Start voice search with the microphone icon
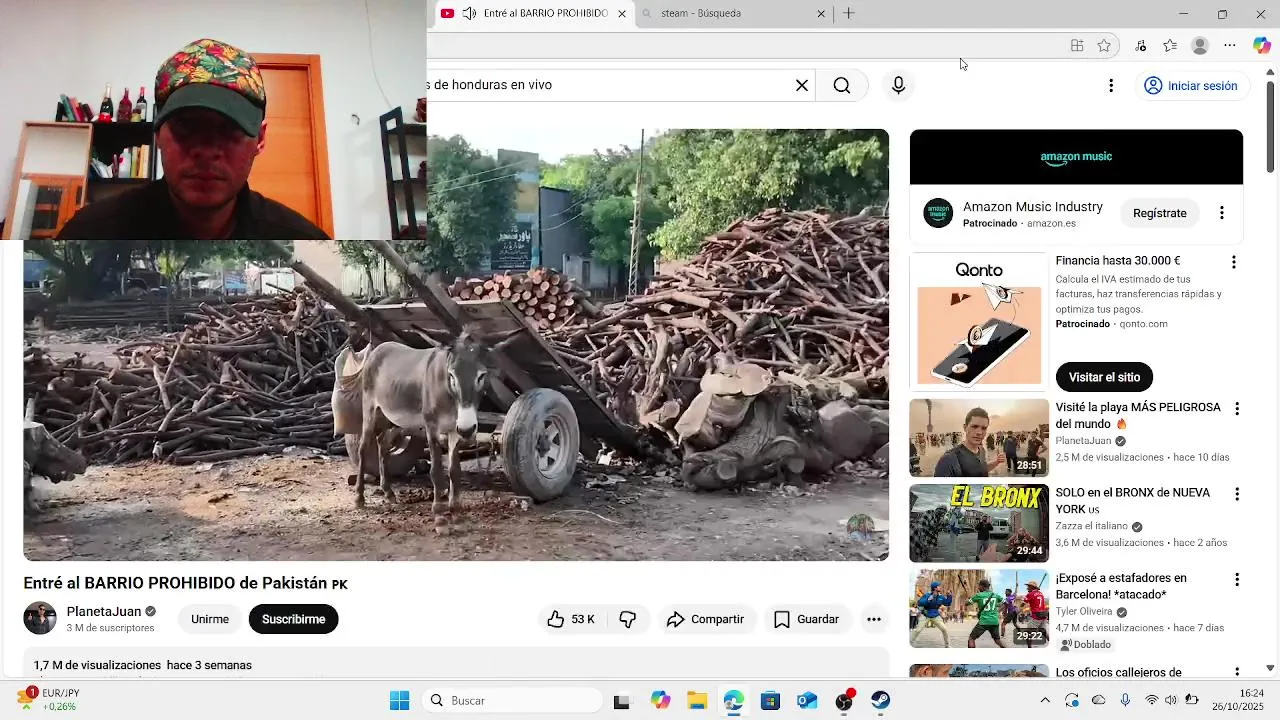1280x720 pixels. 898,85
